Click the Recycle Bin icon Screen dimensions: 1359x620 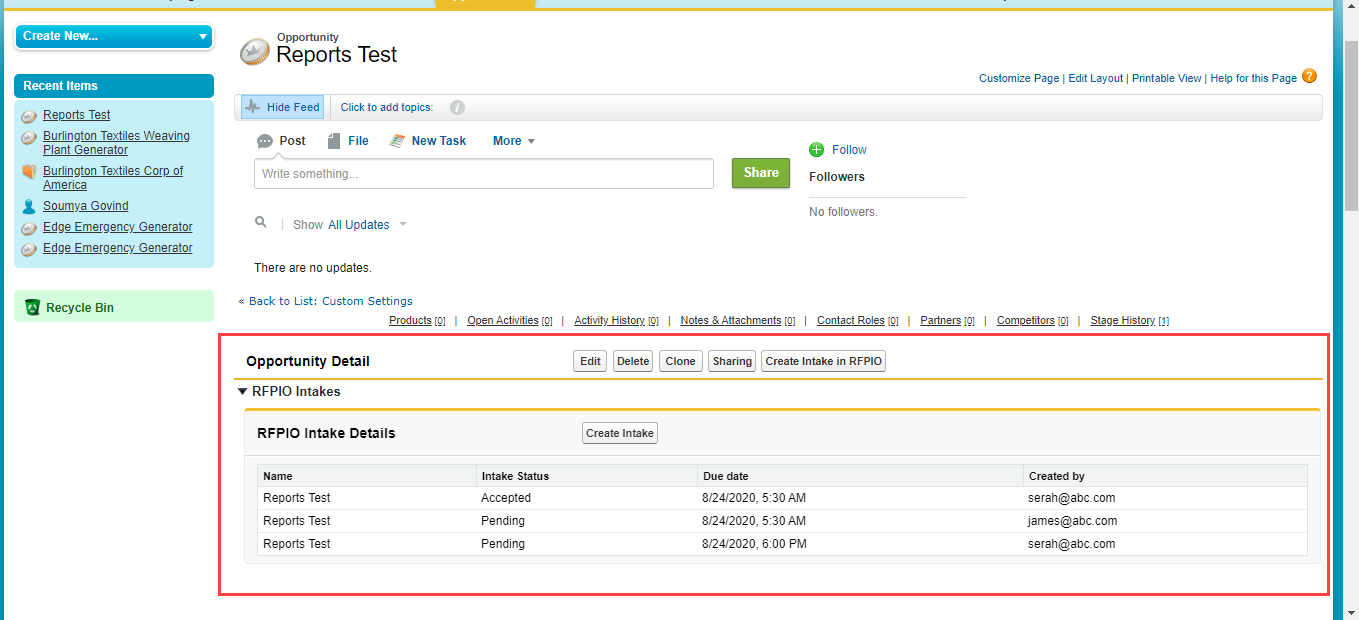[x=32, y=308]
